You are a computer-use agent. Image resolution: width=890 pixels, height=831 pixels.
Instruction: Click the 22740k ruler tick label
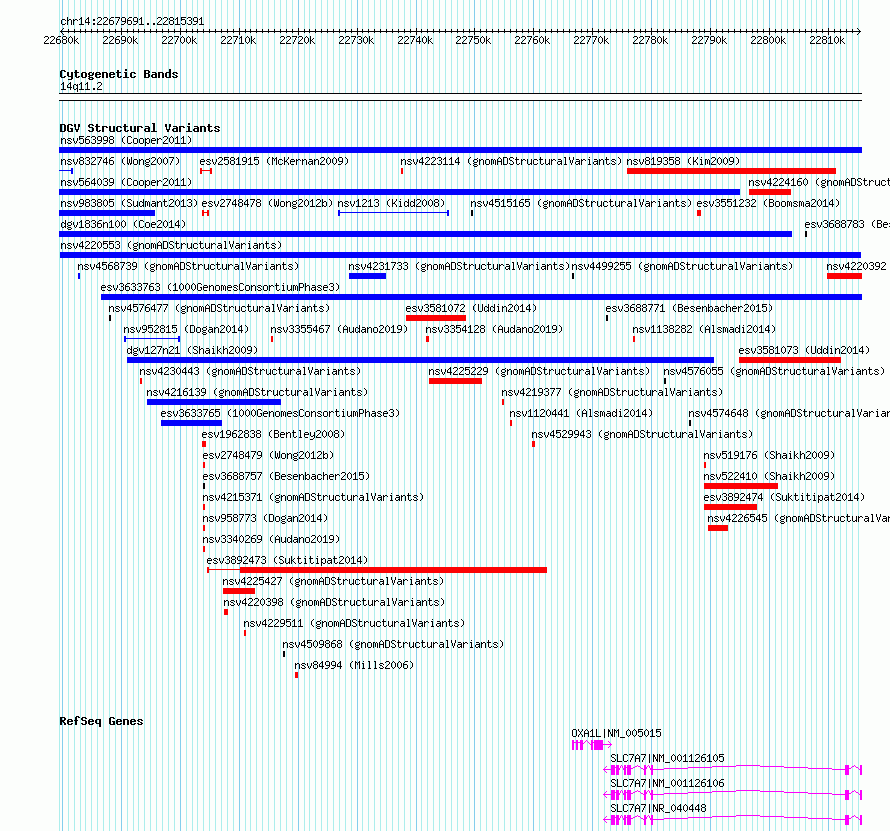click(x=415, y=40)
